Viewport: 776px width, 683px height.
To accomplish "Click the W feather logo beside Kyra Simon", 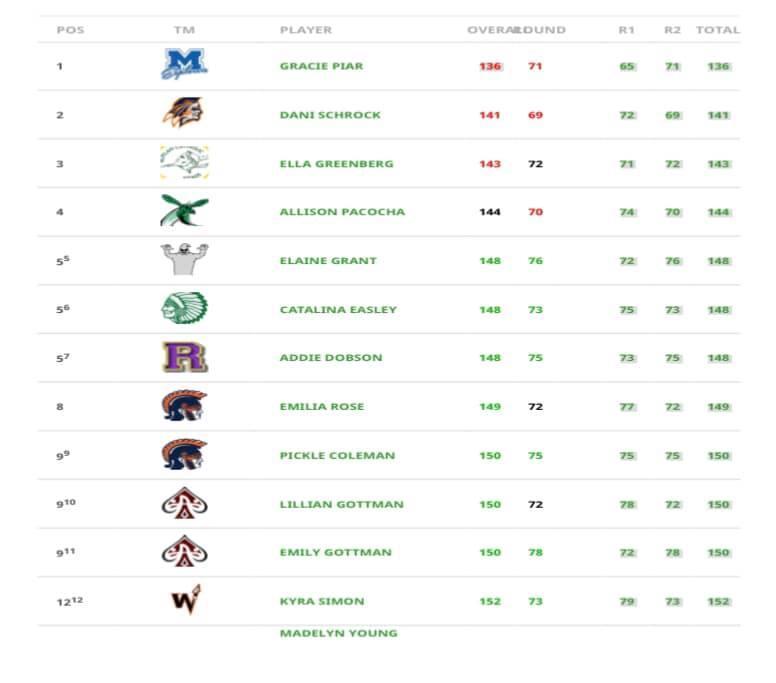I will click(x=184, y=601).
